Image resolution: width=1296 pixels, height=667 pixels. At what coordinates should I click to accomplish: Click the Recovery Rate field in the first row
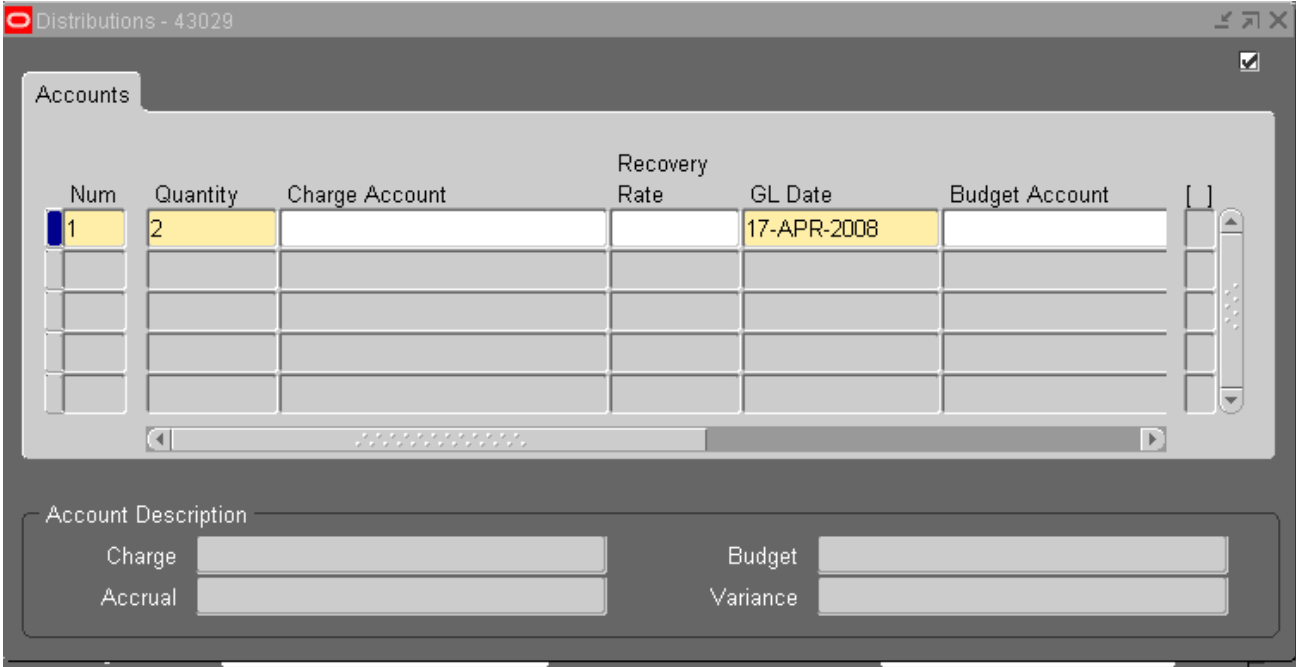click(674, 229)
